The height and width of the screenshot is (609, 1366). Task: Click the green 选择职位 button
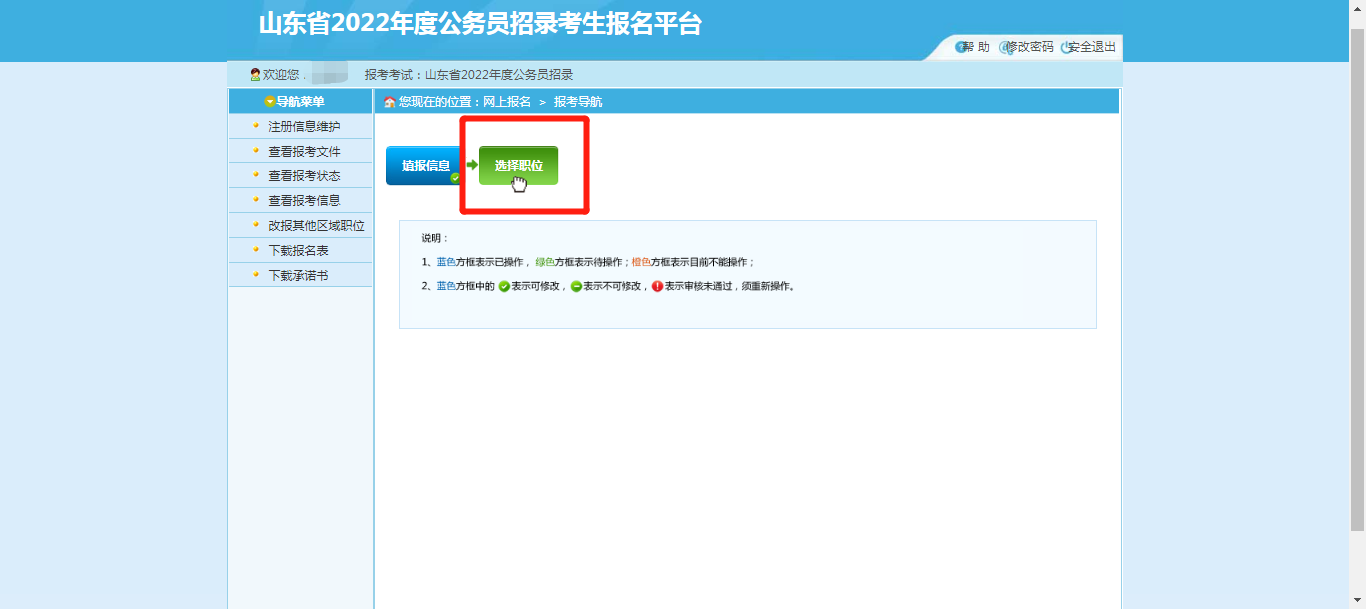tap(518, 165)
